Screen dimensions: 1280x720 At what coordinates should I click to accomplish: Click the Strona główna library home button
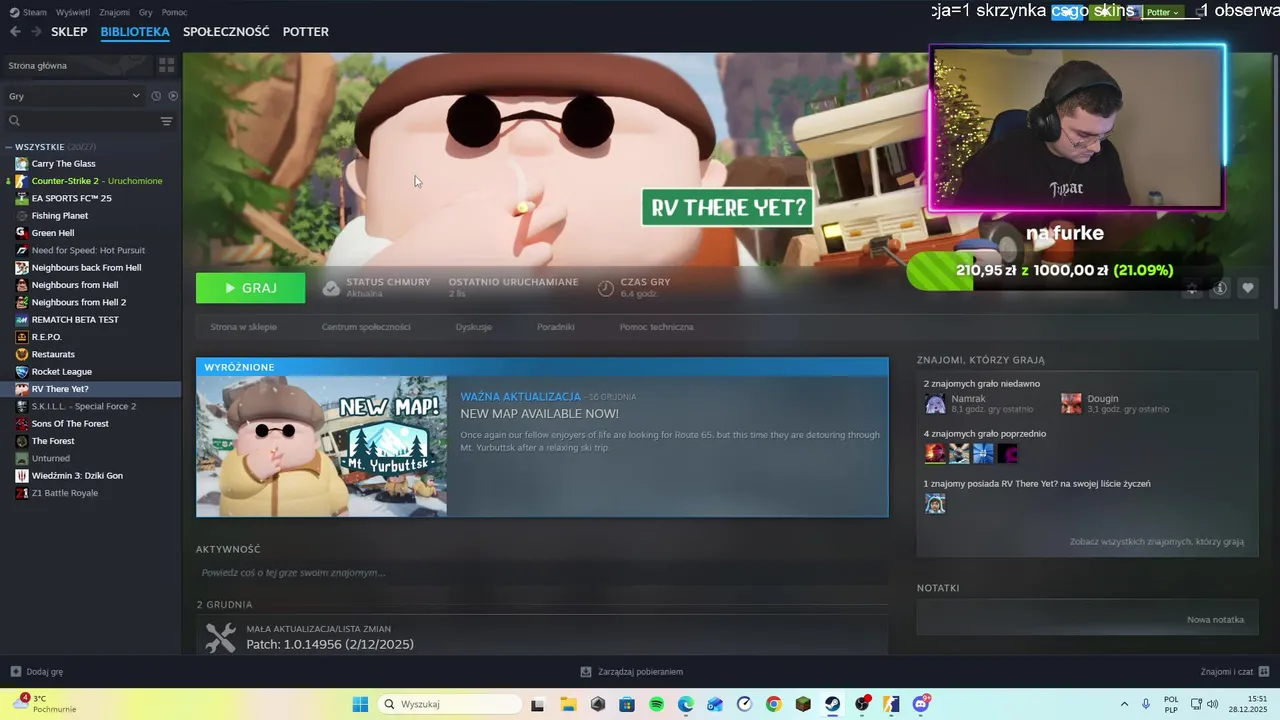pyautogui.click(x=78, y=65)
